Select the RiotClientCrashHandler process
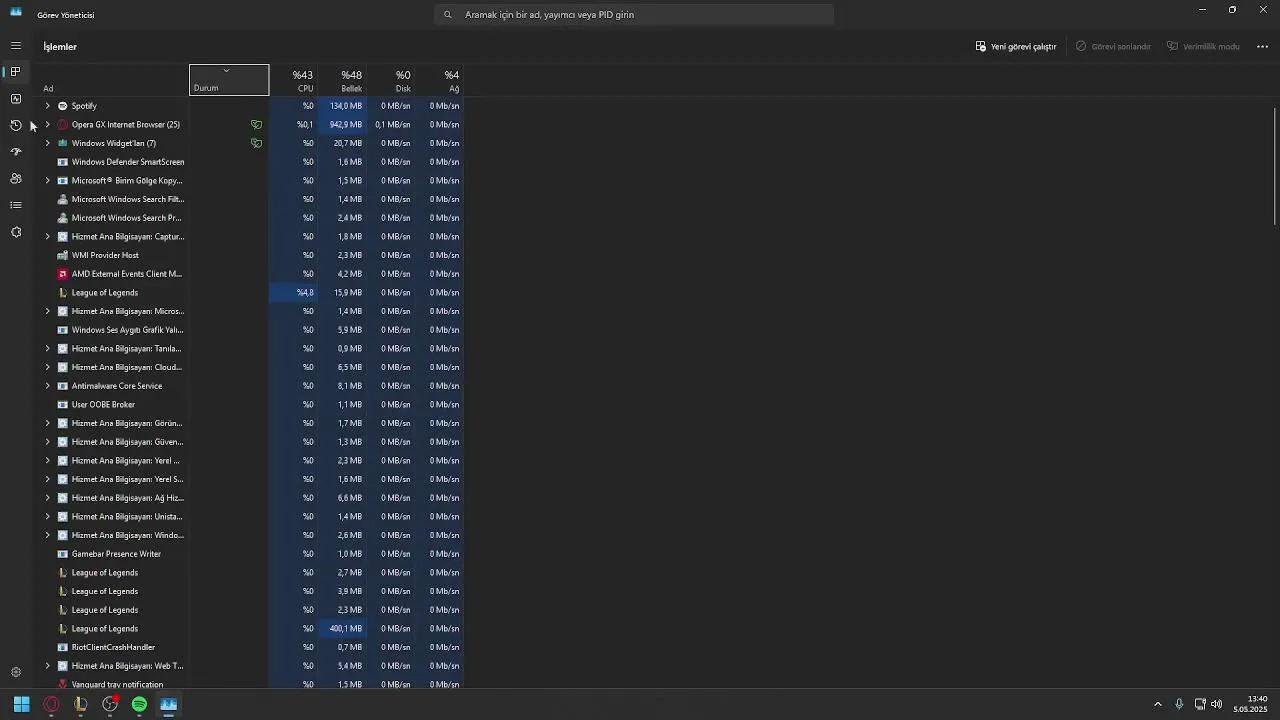This screenshot has width=1280, height=720. pyautogui.click(x=250, y=648)
